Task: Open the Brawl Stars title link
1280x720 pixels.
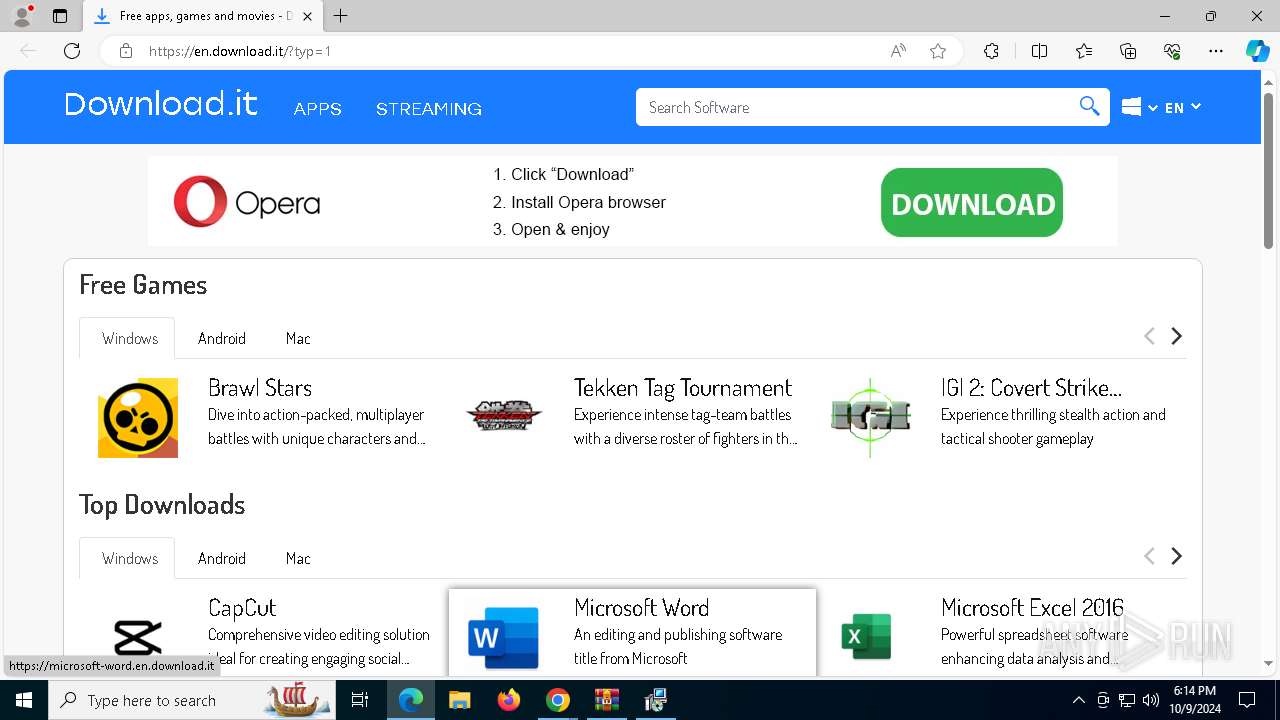Action: [x=260, y=388]
